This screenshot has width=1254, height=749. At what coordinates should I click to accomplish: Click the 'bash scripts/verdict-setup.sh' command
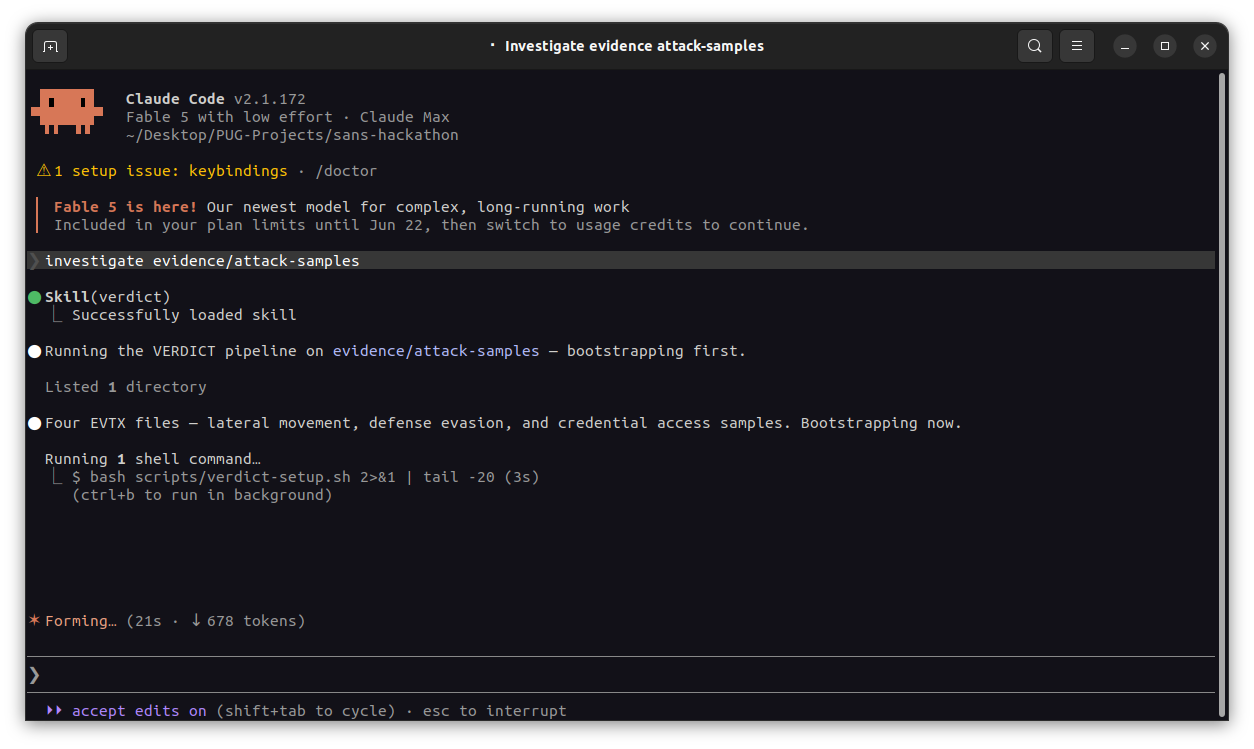tap(220, 477)
